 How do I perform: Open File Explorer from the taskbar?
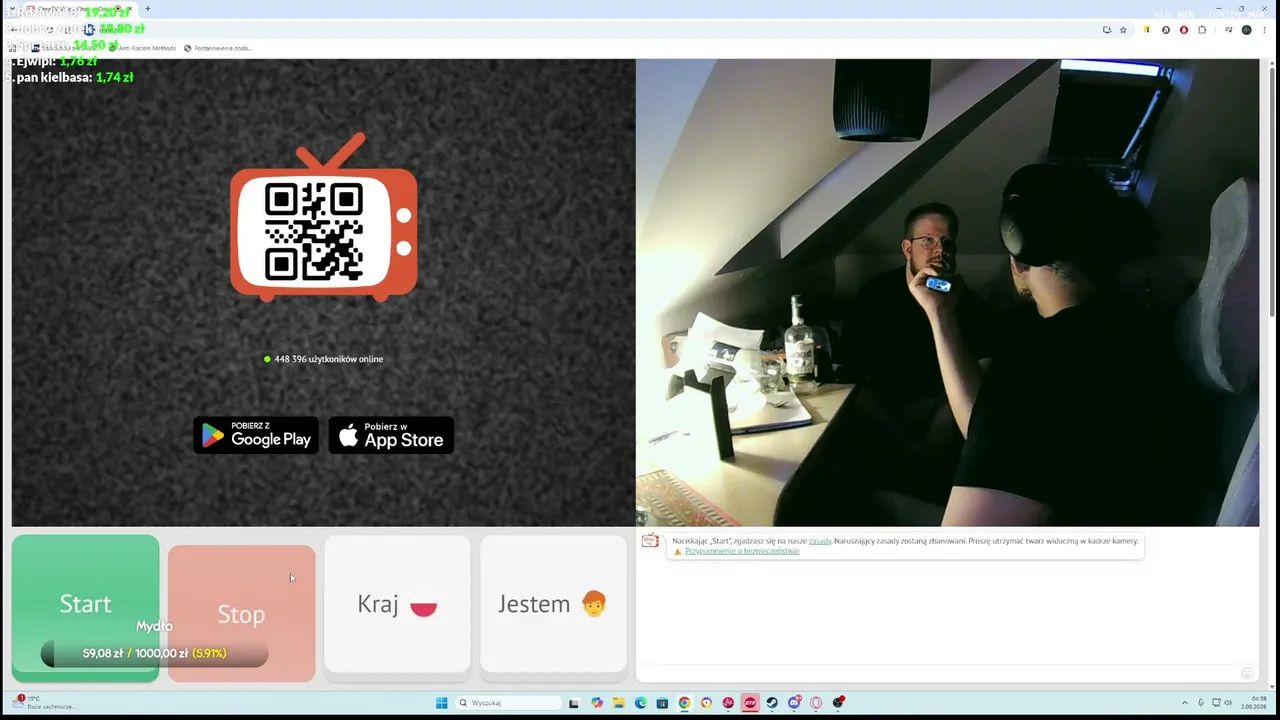[618, 703]
